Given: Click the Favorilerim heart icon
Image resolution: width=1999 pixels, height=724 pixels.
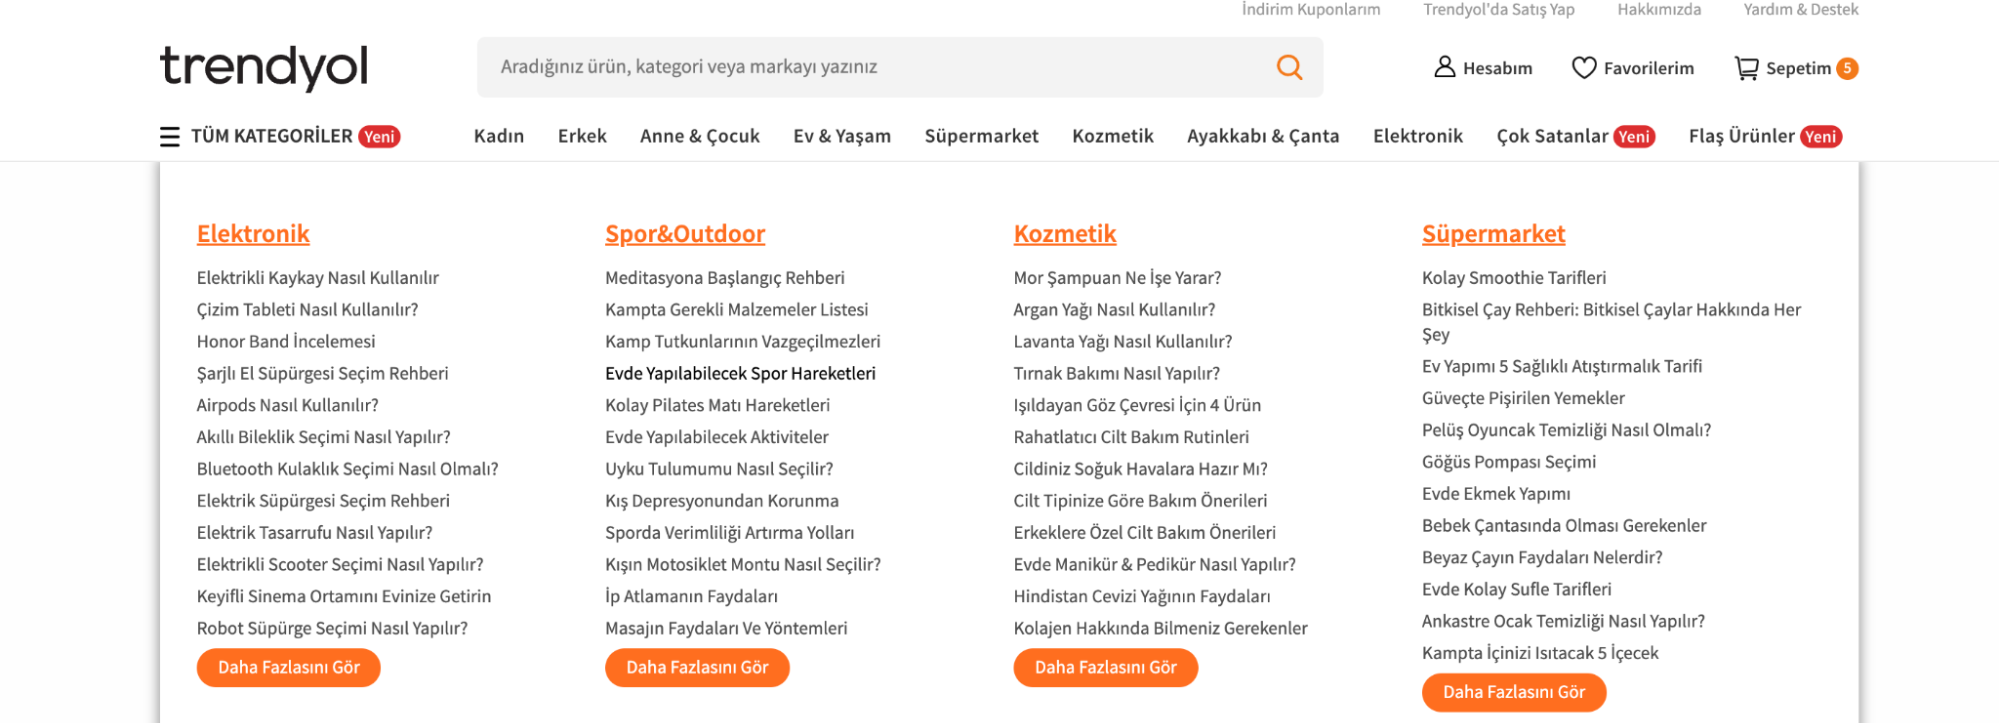Looking at the screenshot, I should [x=1584, y=67].
